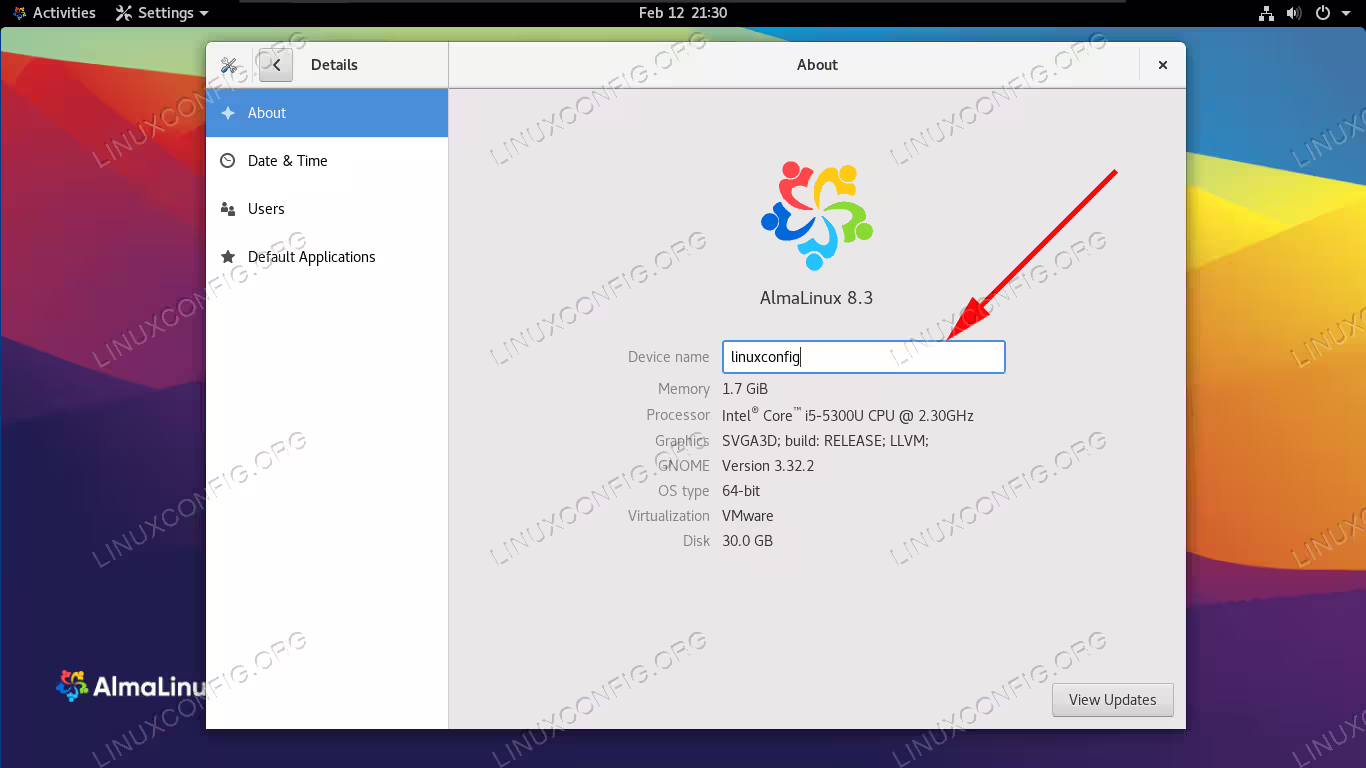Open Date & Time settings
Image resolution: width=1366 pixels, height=768 pixels.
click(x=327, y=161)
